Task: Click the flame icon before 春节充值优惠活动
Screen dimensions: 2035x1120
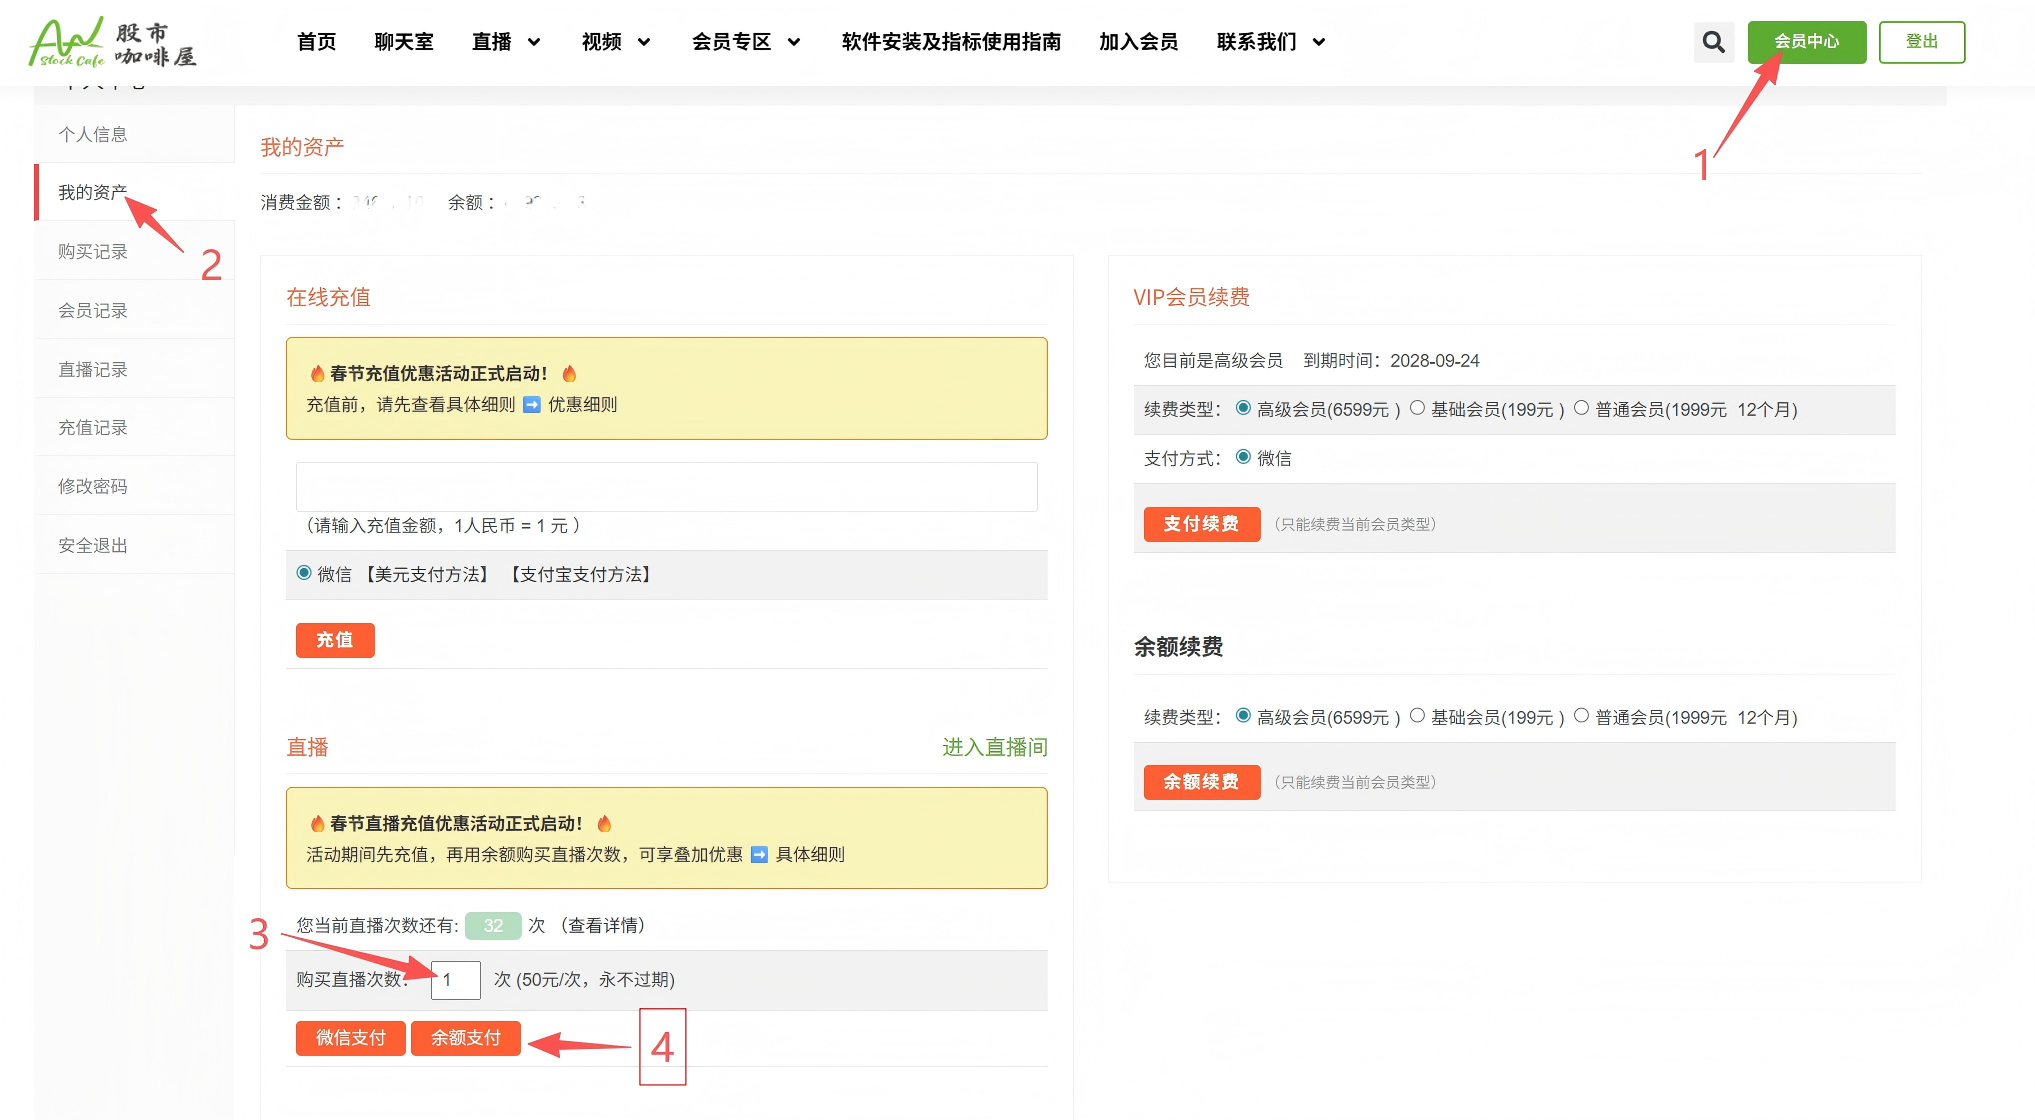Action: pos(317,374)
